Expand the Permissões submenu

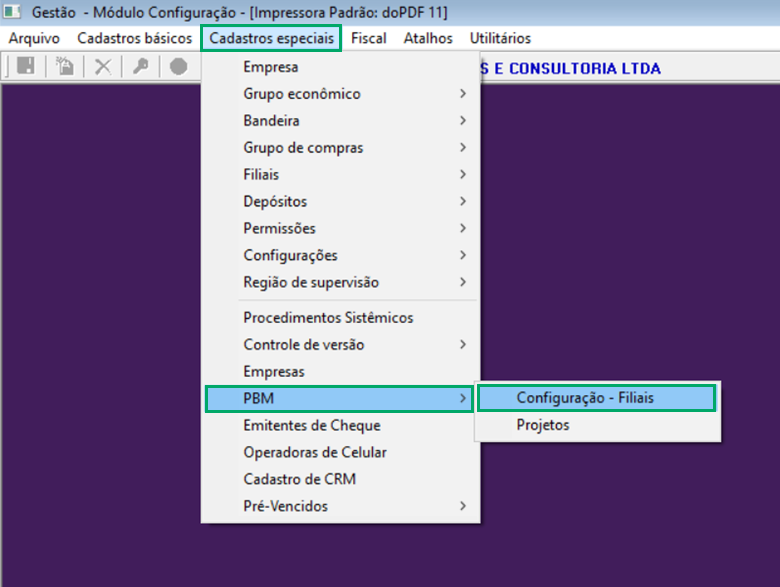tap(340, 228)
